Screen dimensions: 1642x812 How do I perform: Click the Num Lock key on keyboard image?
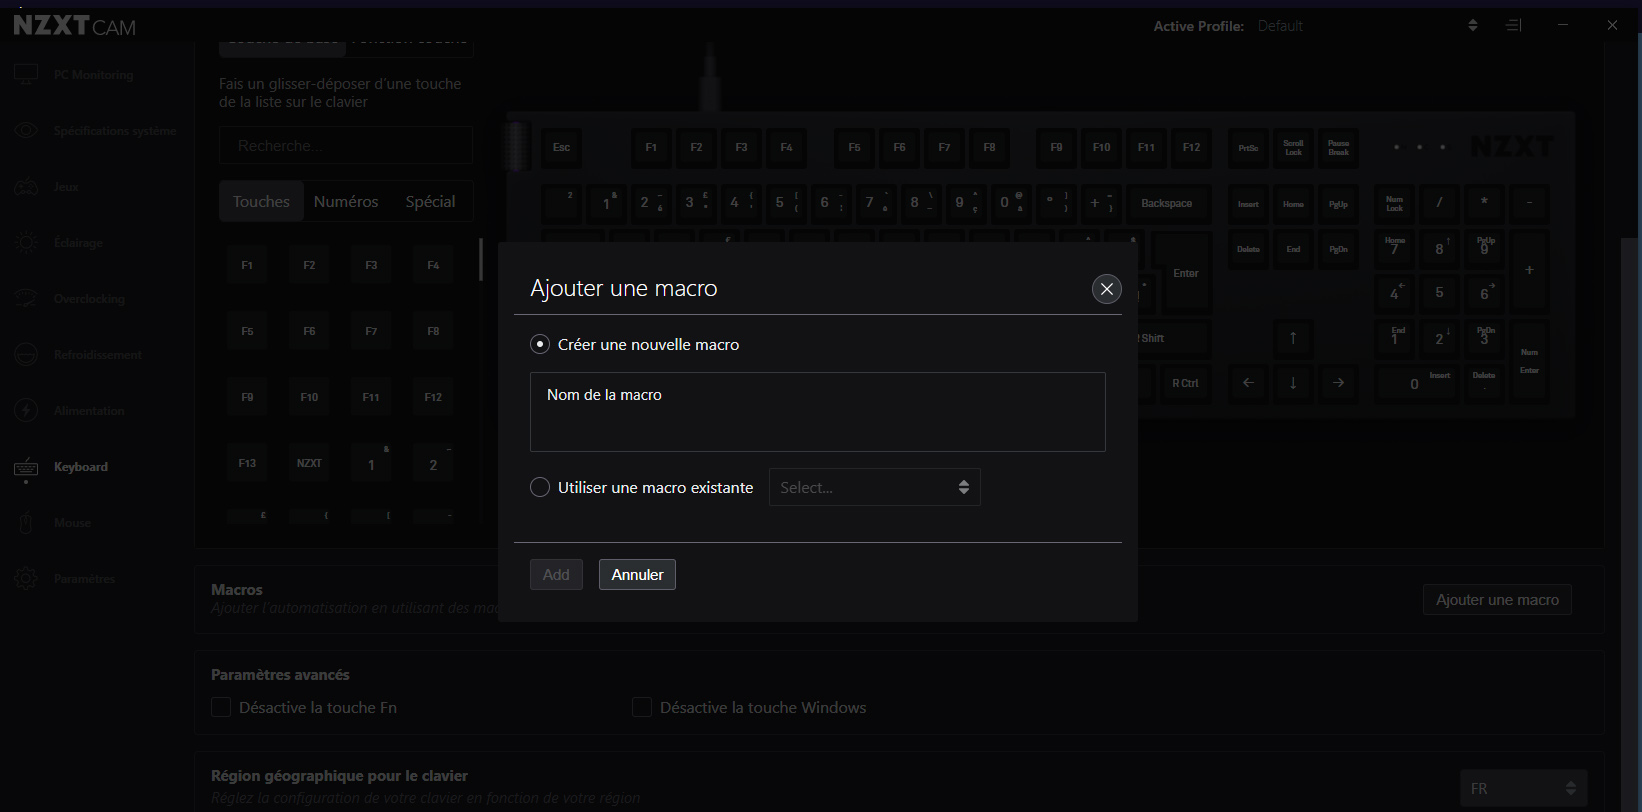point(1394,203)
